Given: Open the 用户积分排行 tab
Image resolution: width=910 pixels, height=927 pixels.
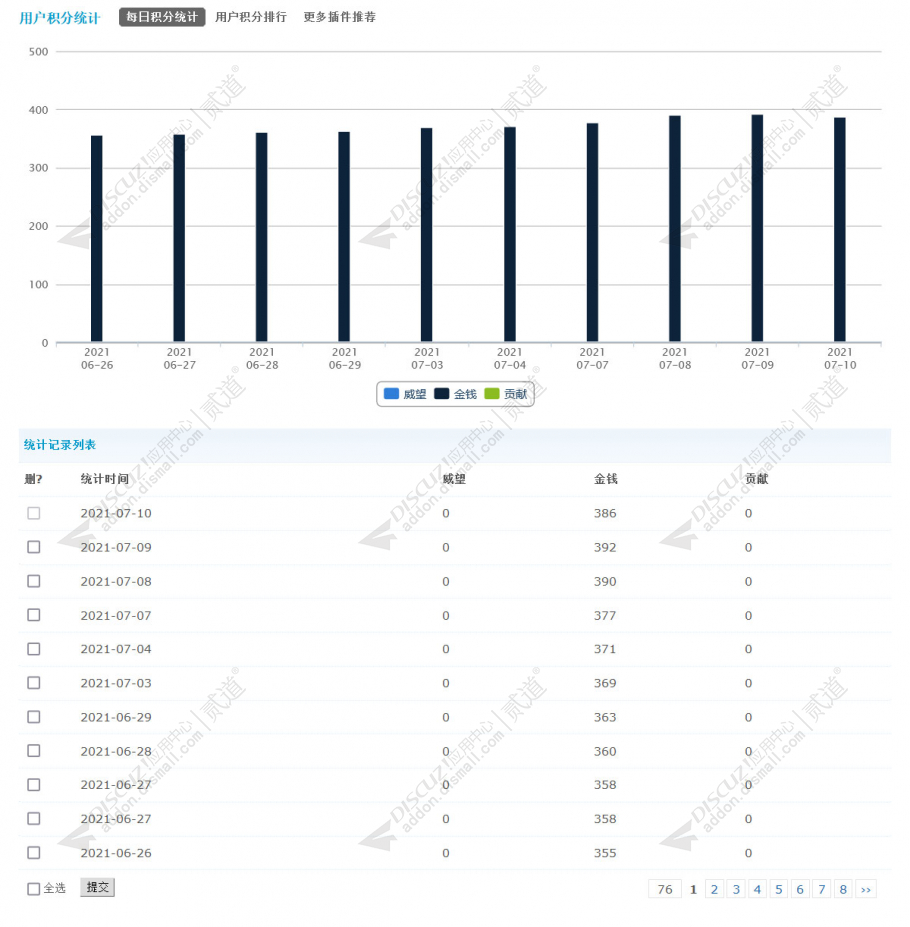Looking at the screenshot, I should [x=251, y=17].
